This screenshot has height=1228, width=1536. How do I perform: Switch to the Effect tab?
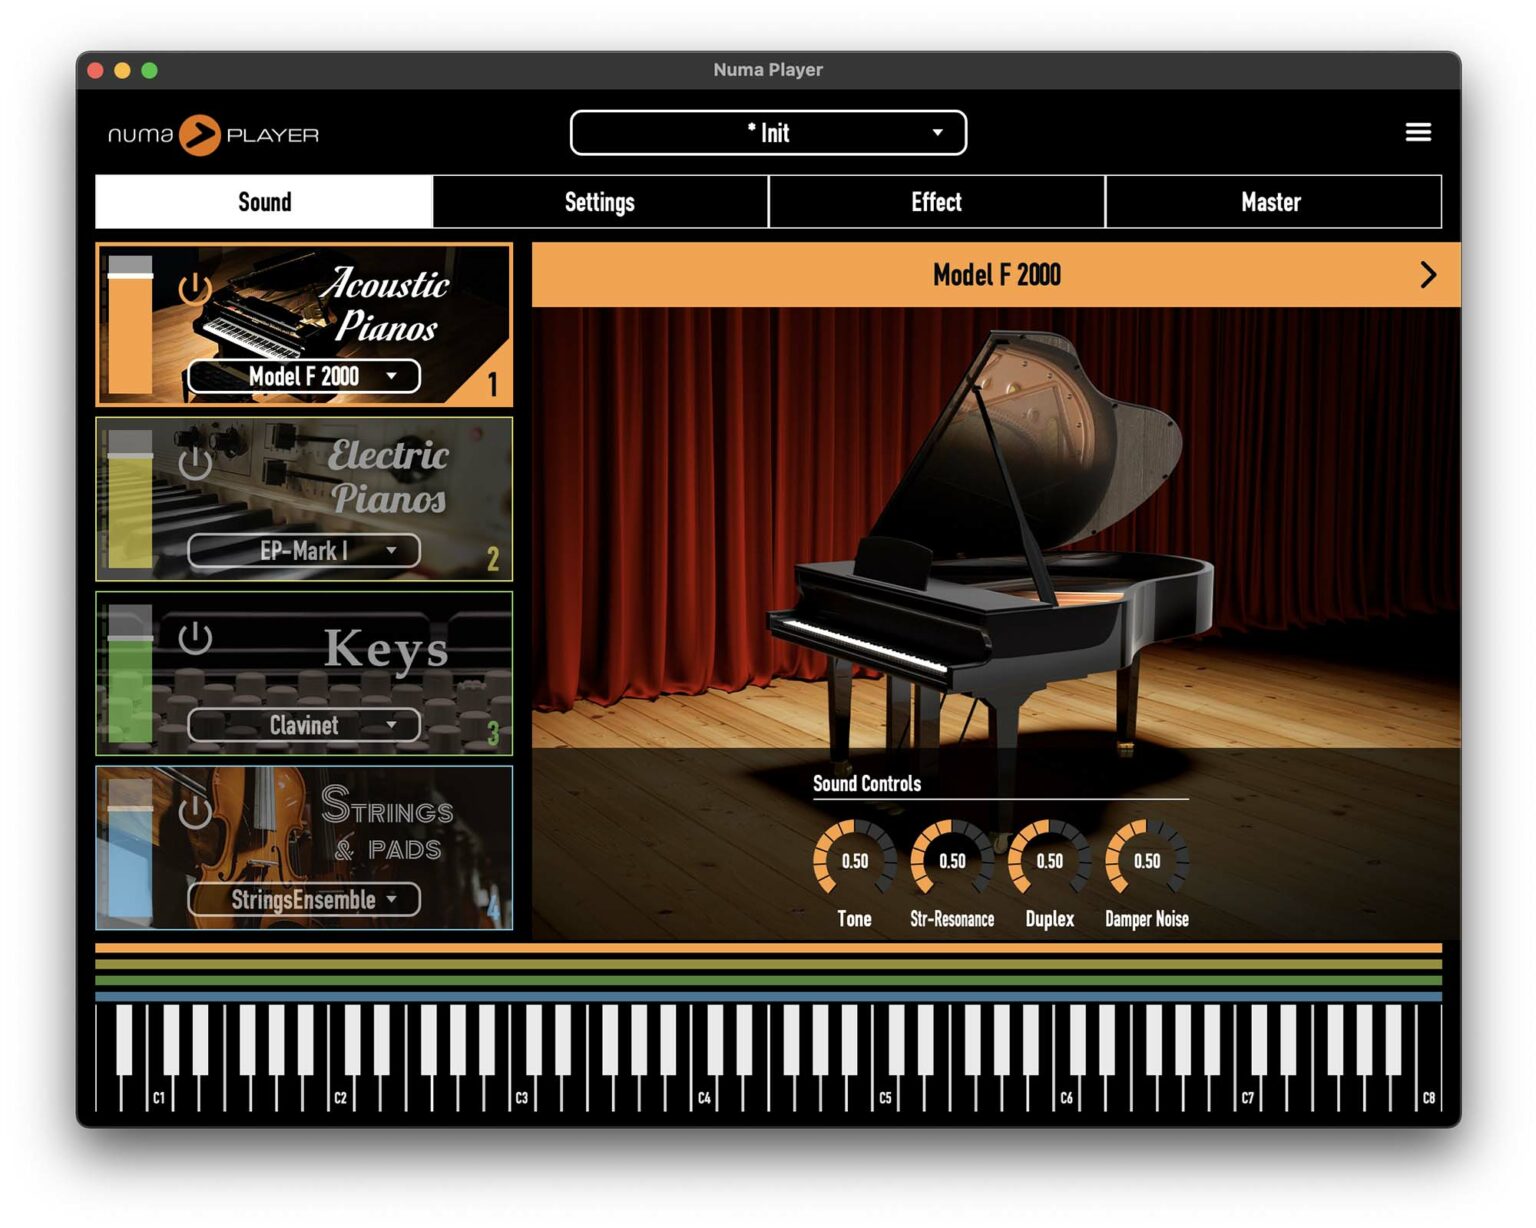point(936,202)
